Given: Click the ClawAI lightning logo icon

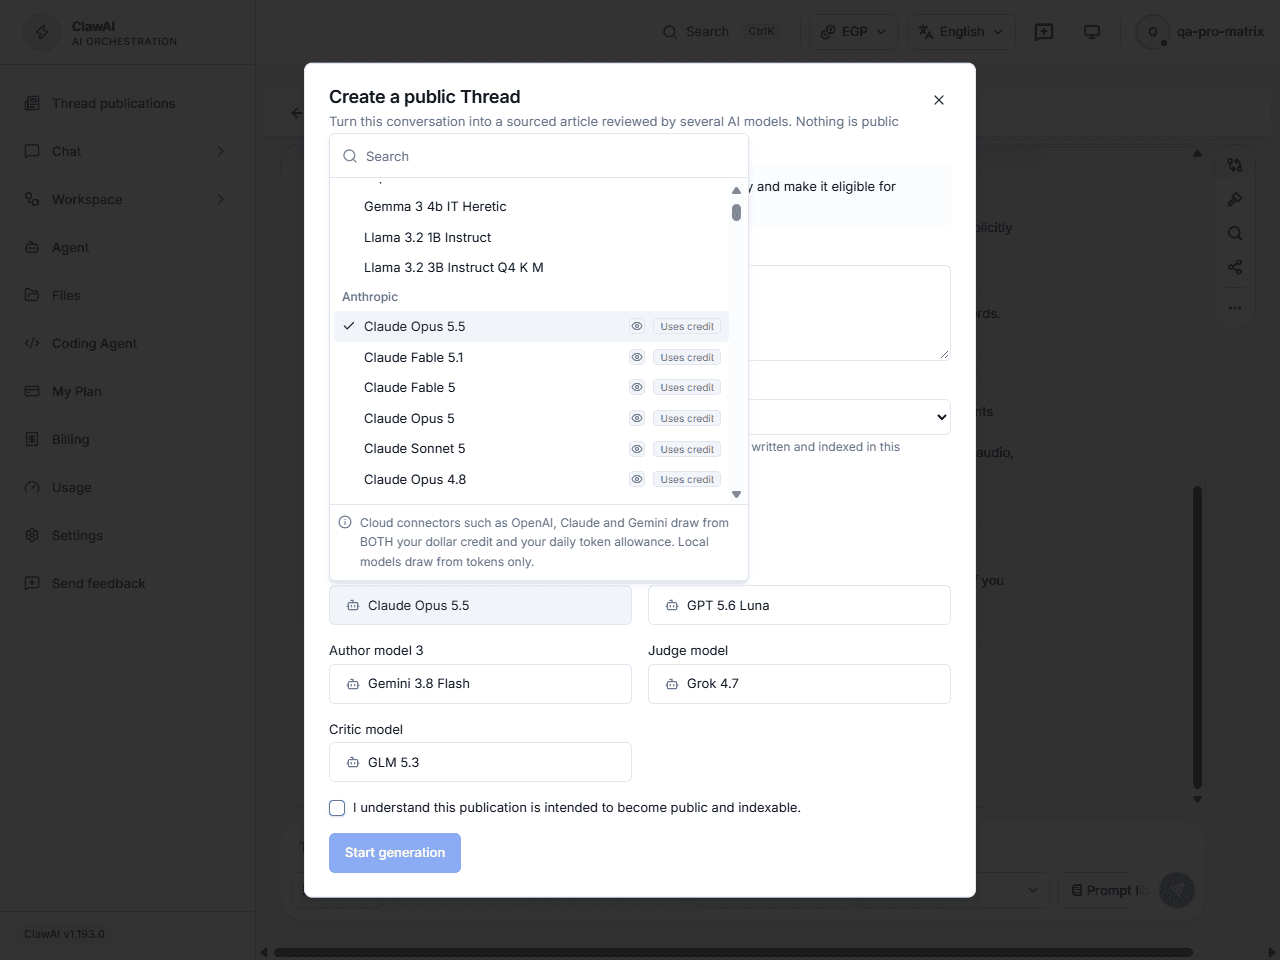Looking at the screenshot, I should pos(42,32).
